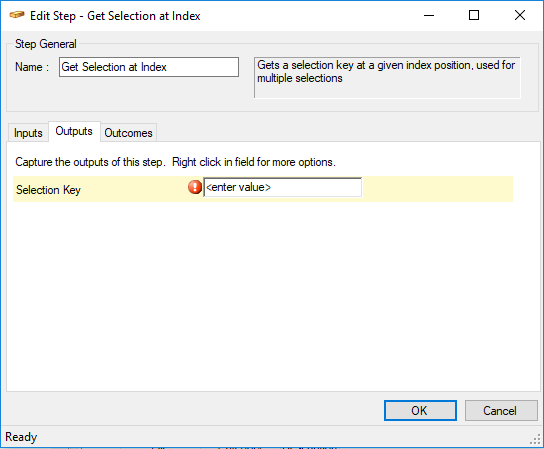
Task: Click the Selection Key enter value field
Action: (282, 187)
